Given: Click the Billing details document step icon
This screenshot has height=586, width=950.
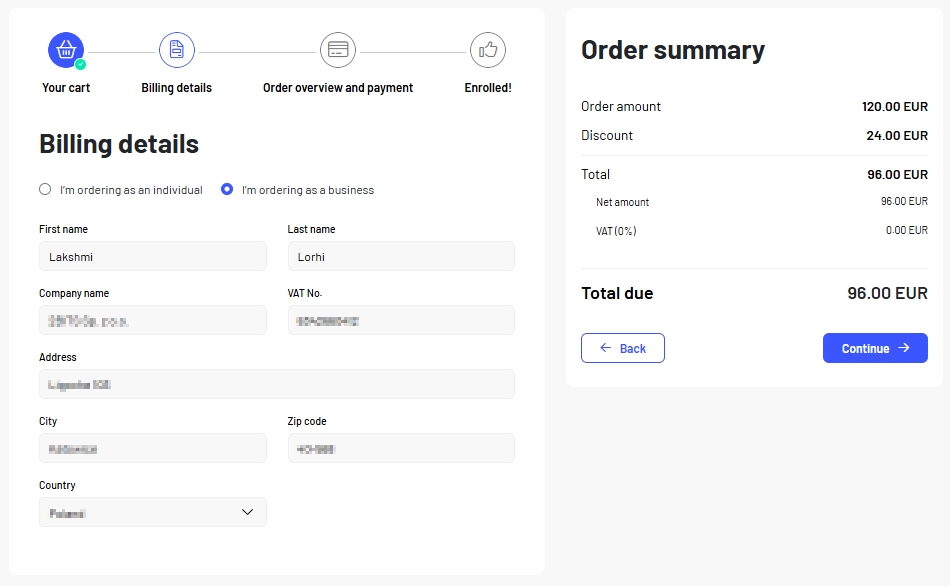Looking at the screenshot, I should [x=177, y=50].
